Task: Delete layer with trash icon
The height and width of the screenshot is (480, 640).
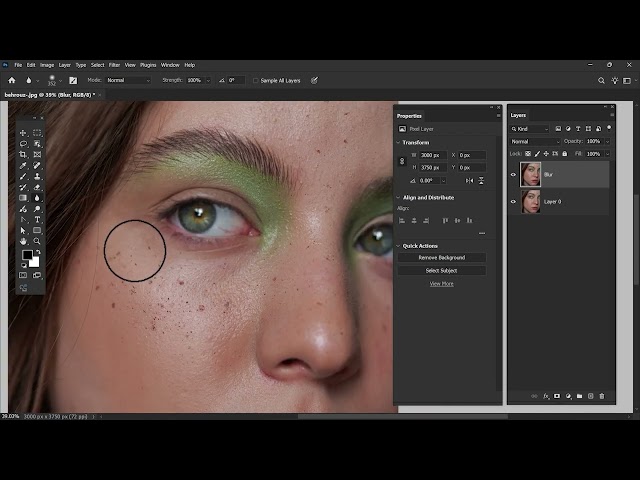Action: tap(602, 396)
